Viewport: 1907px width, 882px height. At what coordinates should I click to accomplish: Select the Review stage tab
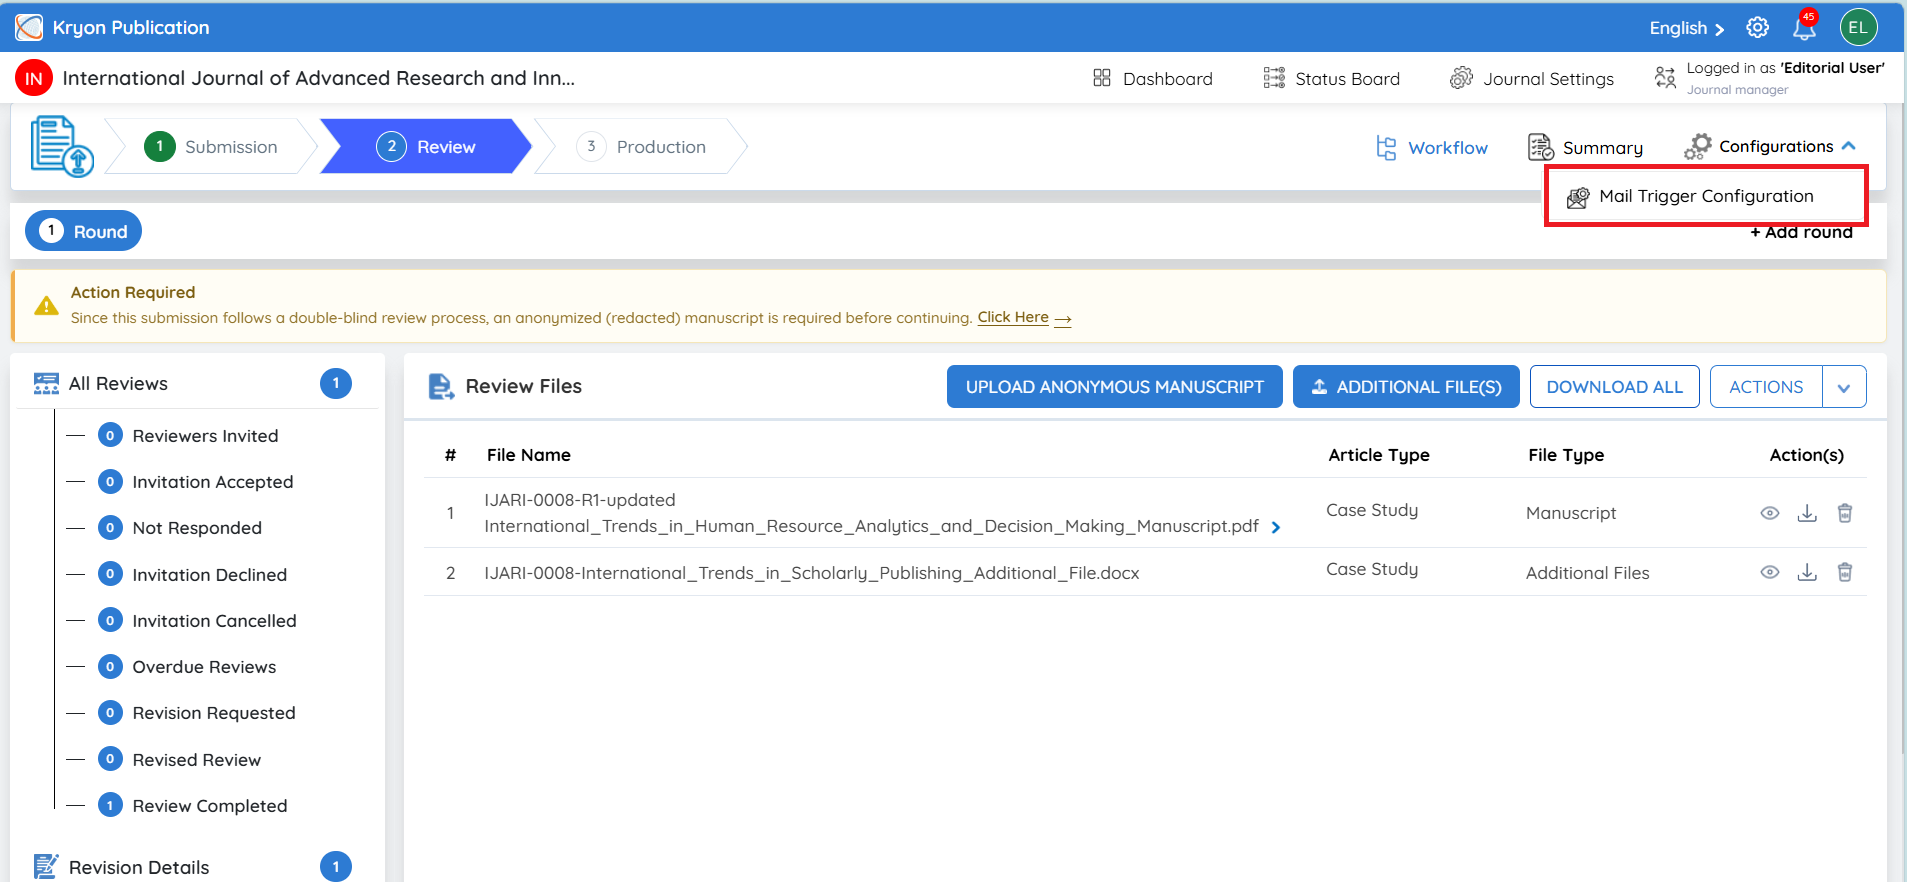pos(426,146)
